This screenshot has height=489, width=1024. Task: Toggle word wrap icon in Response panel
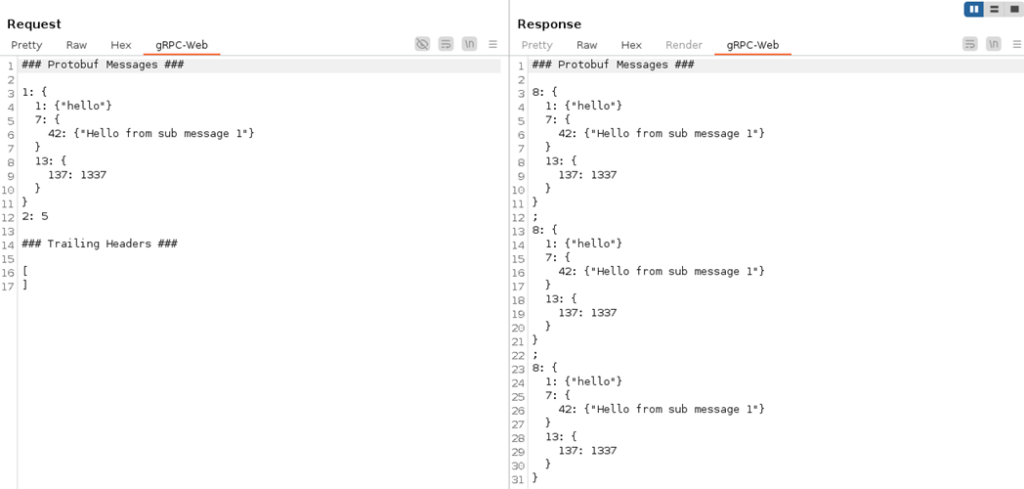pos(970,44)
